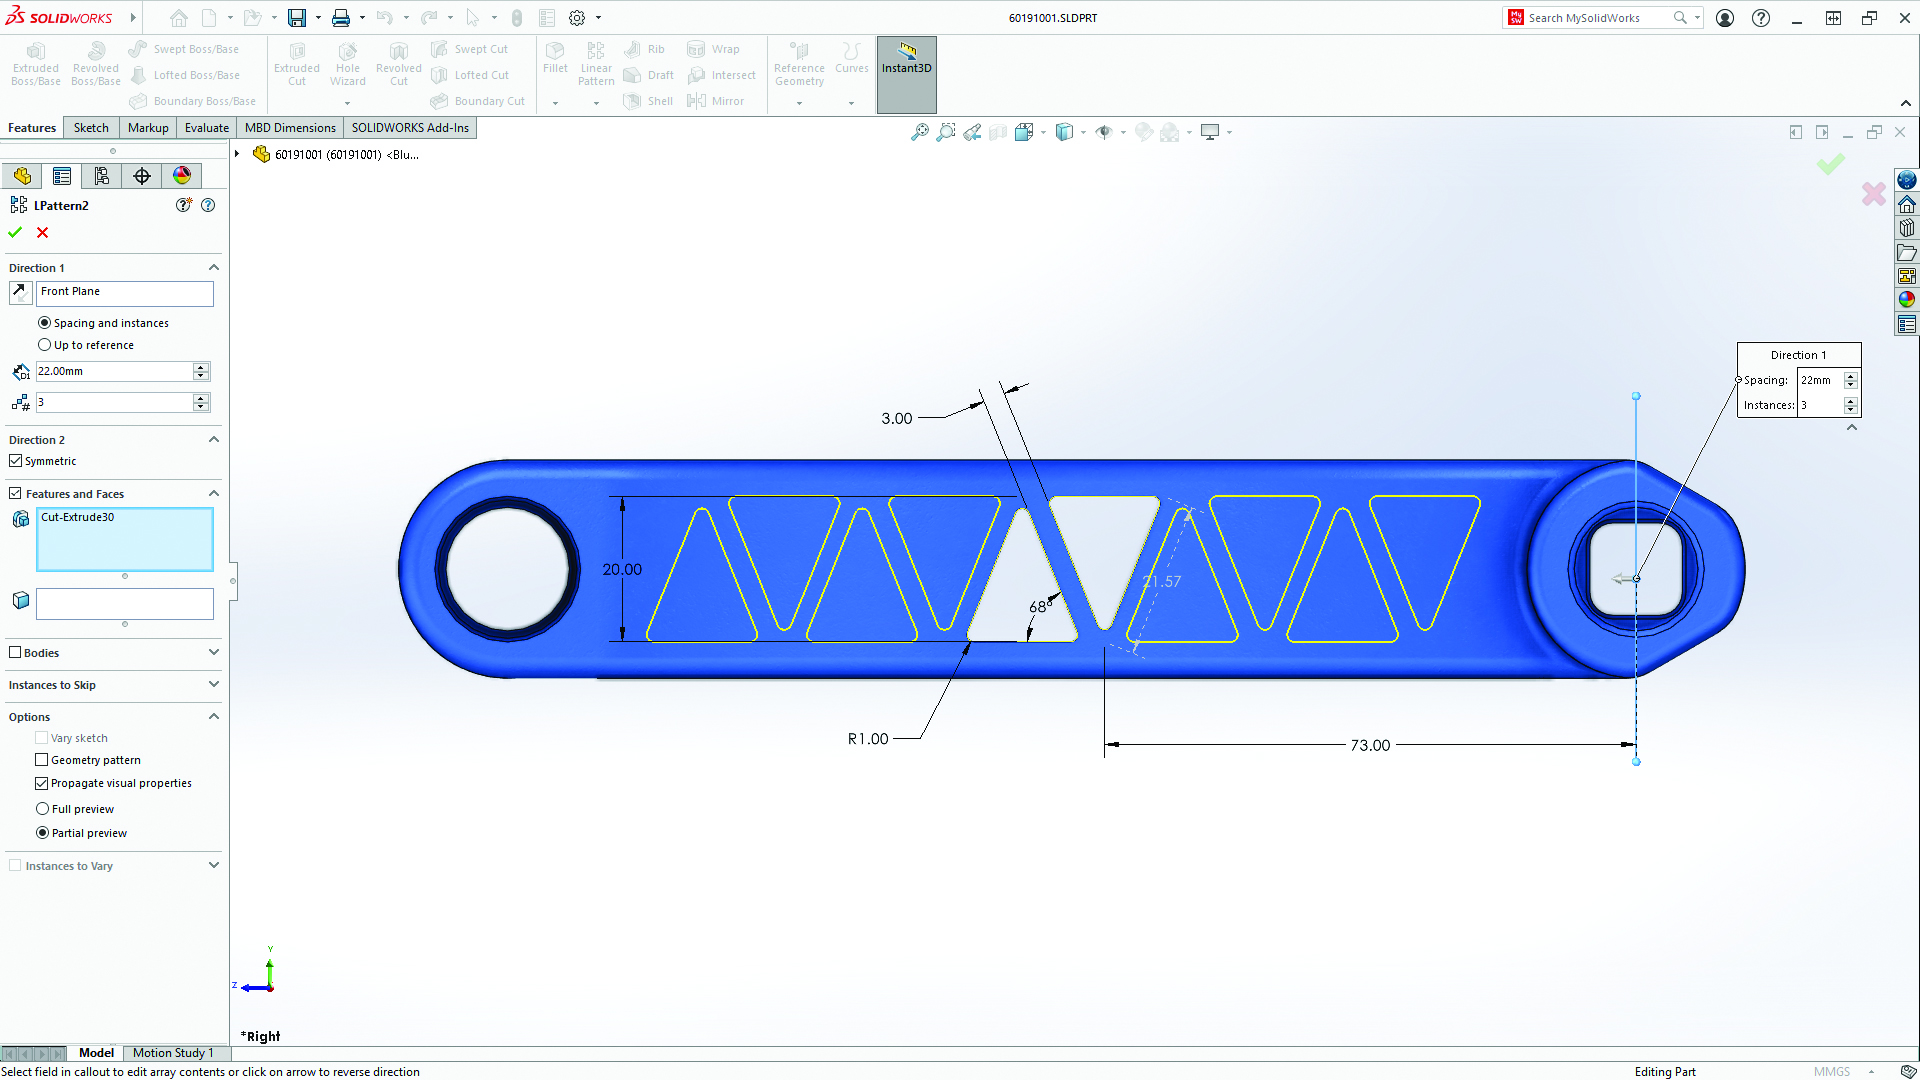Open the Evaluate tab in ribbon

coord(206,127)
